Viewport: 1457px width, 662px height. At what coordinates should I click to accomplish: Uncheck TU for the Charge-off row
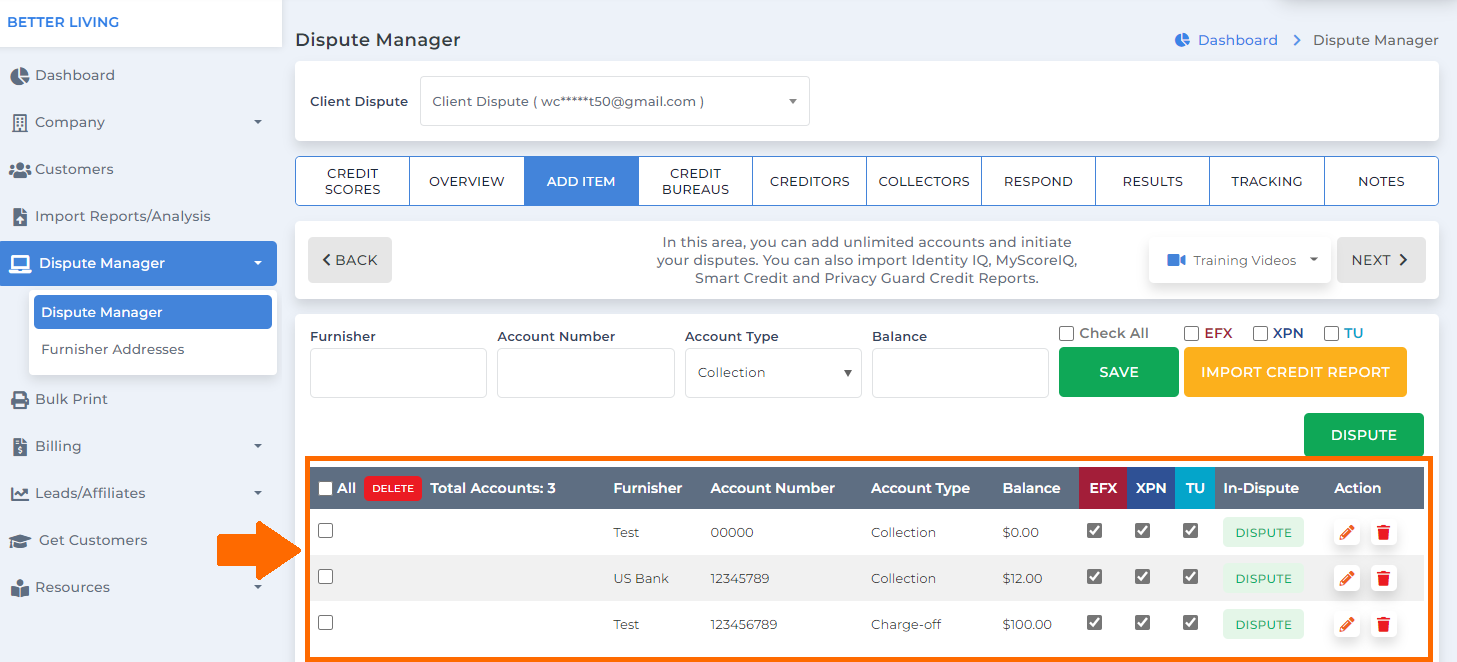click(x=1190, y=623)
